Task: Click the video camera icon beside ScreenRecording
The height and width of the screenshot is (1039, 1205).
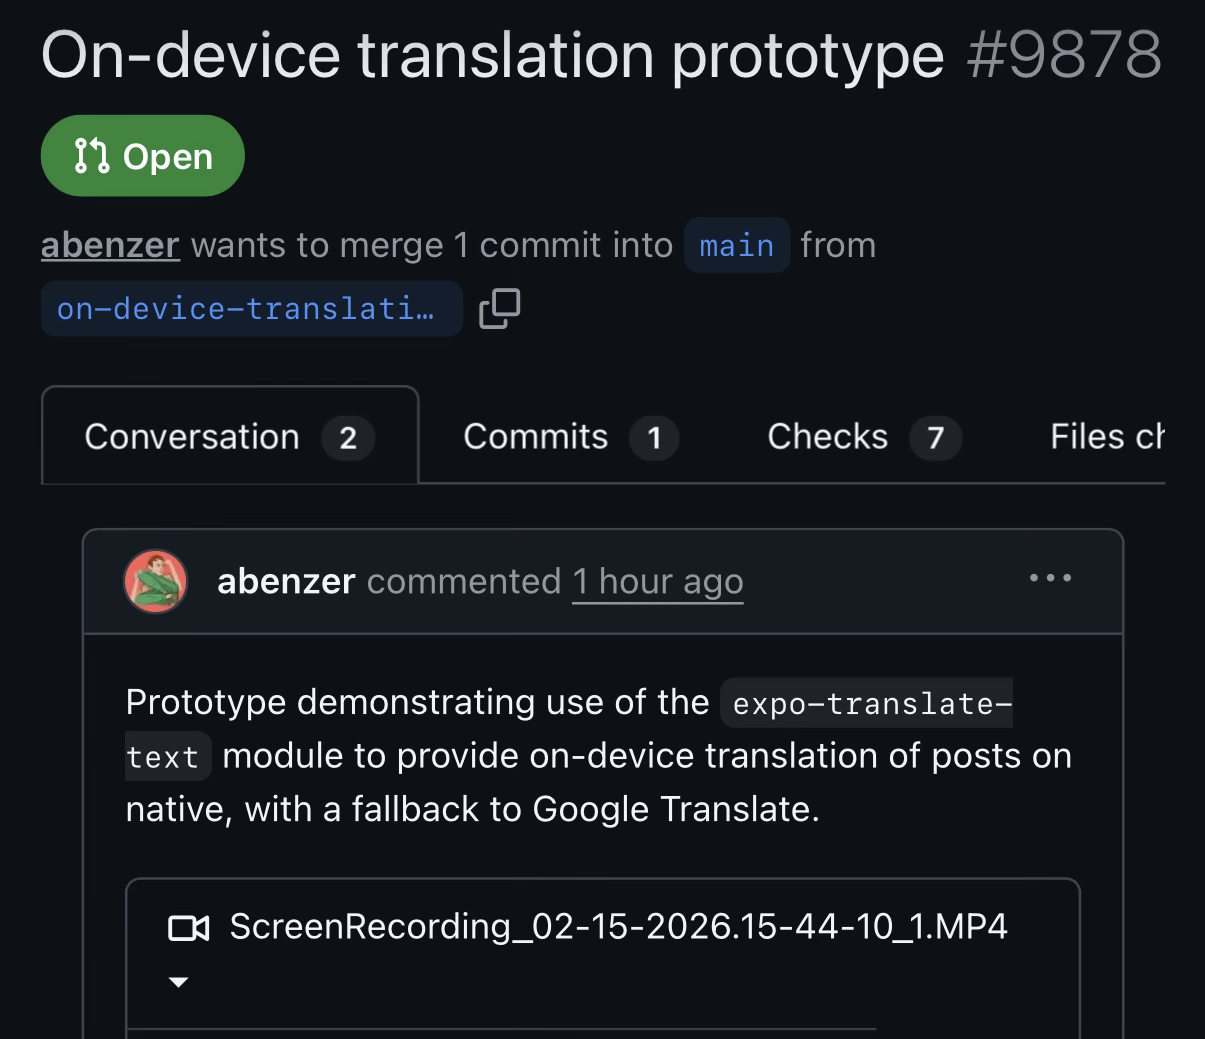Action: 188,928
